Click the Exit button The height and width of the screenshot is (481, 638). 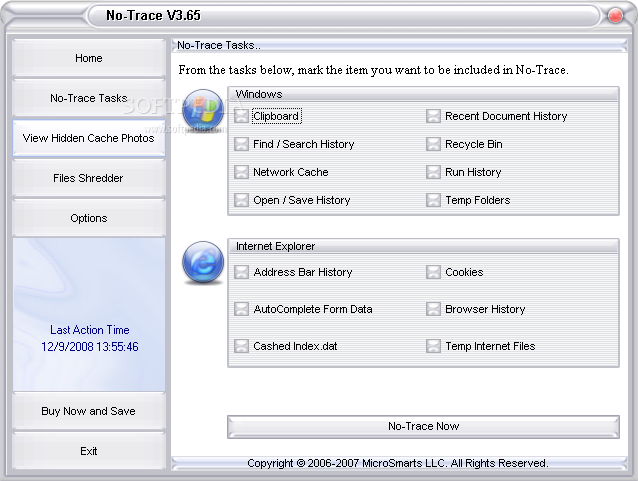89,451
